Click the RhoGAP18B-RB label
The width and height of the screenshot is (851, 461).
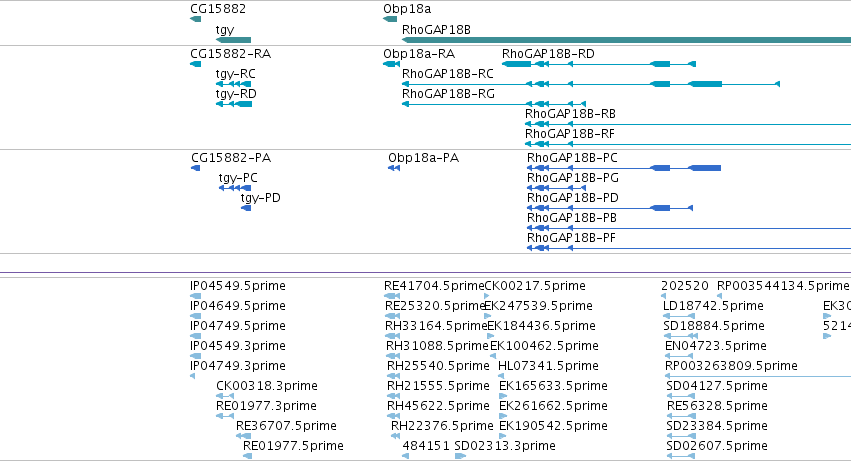coord(570,114)
